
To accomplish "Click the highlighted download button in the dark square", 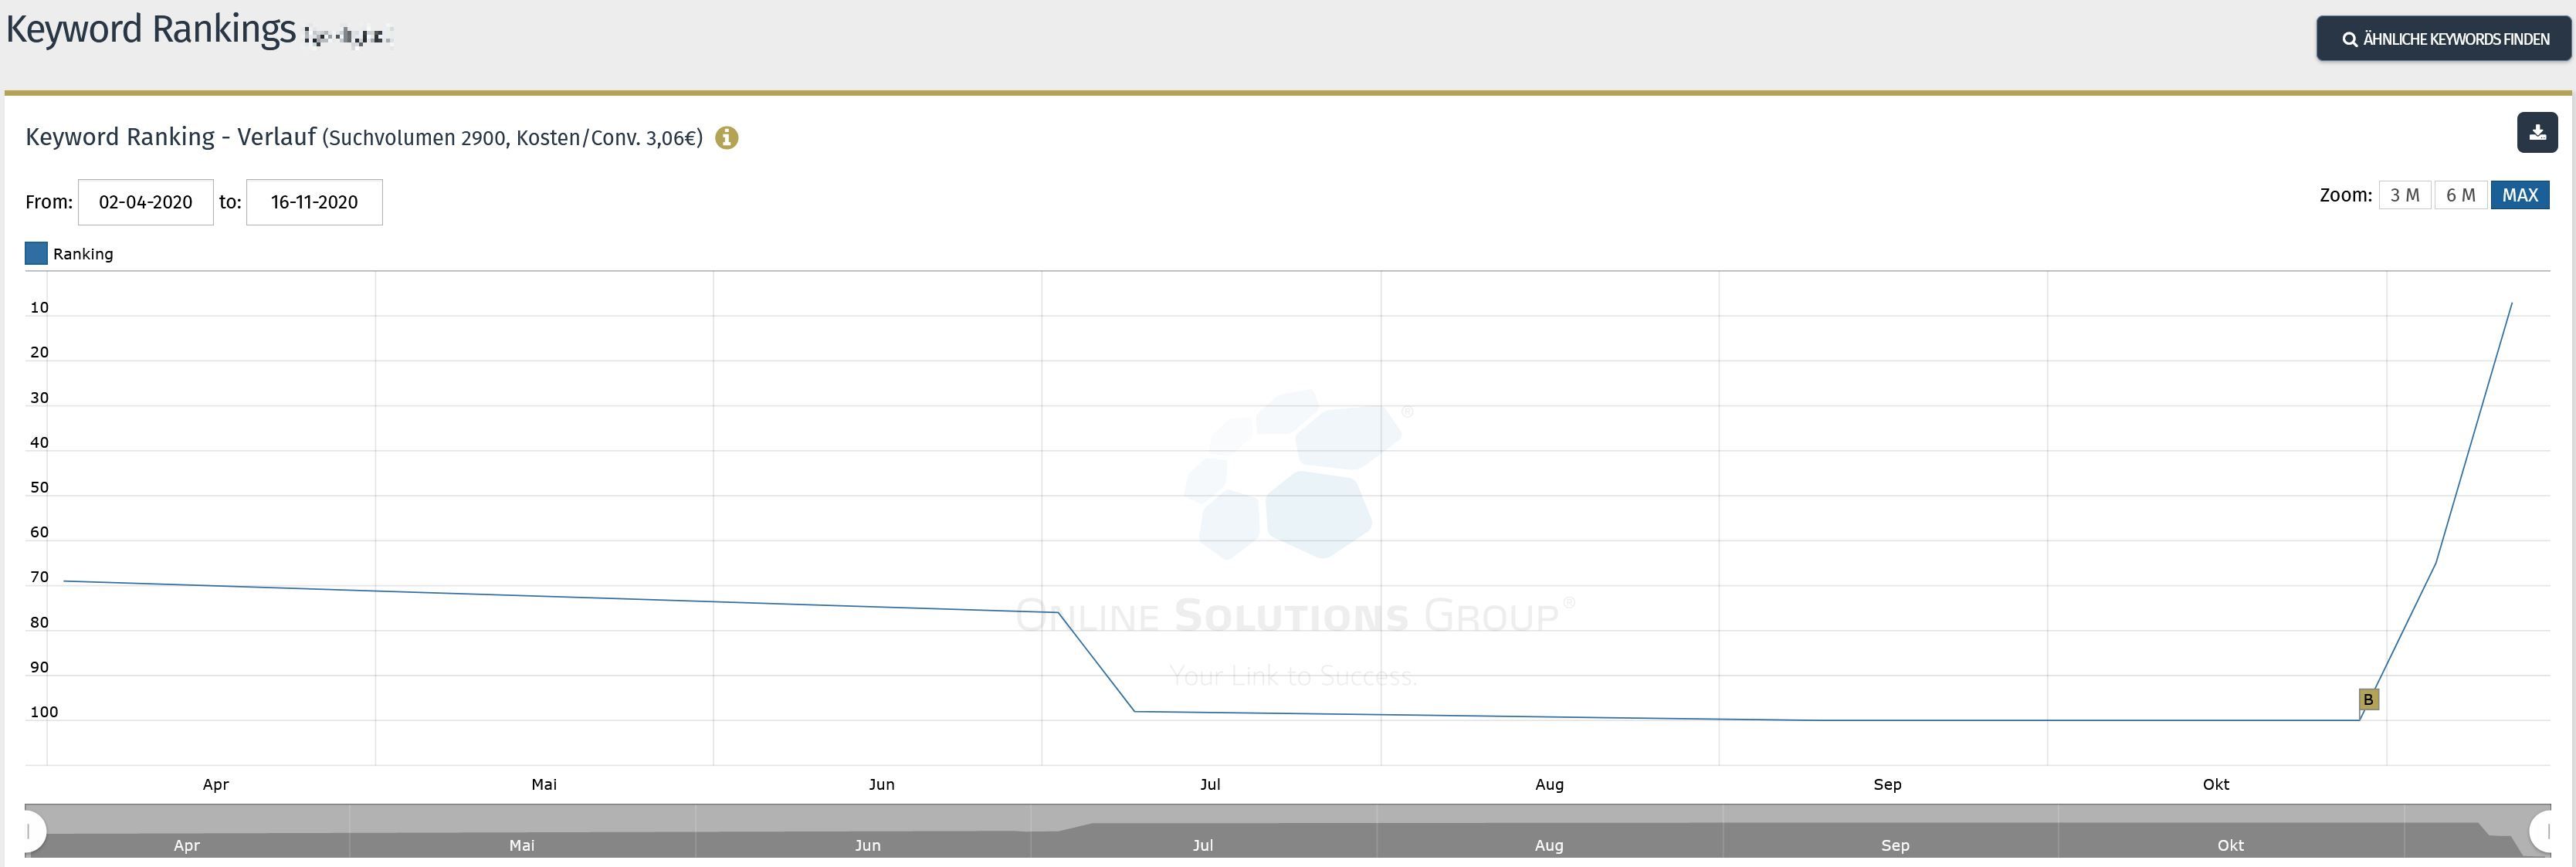I will pyautogui.click(x=2537, y=131).
